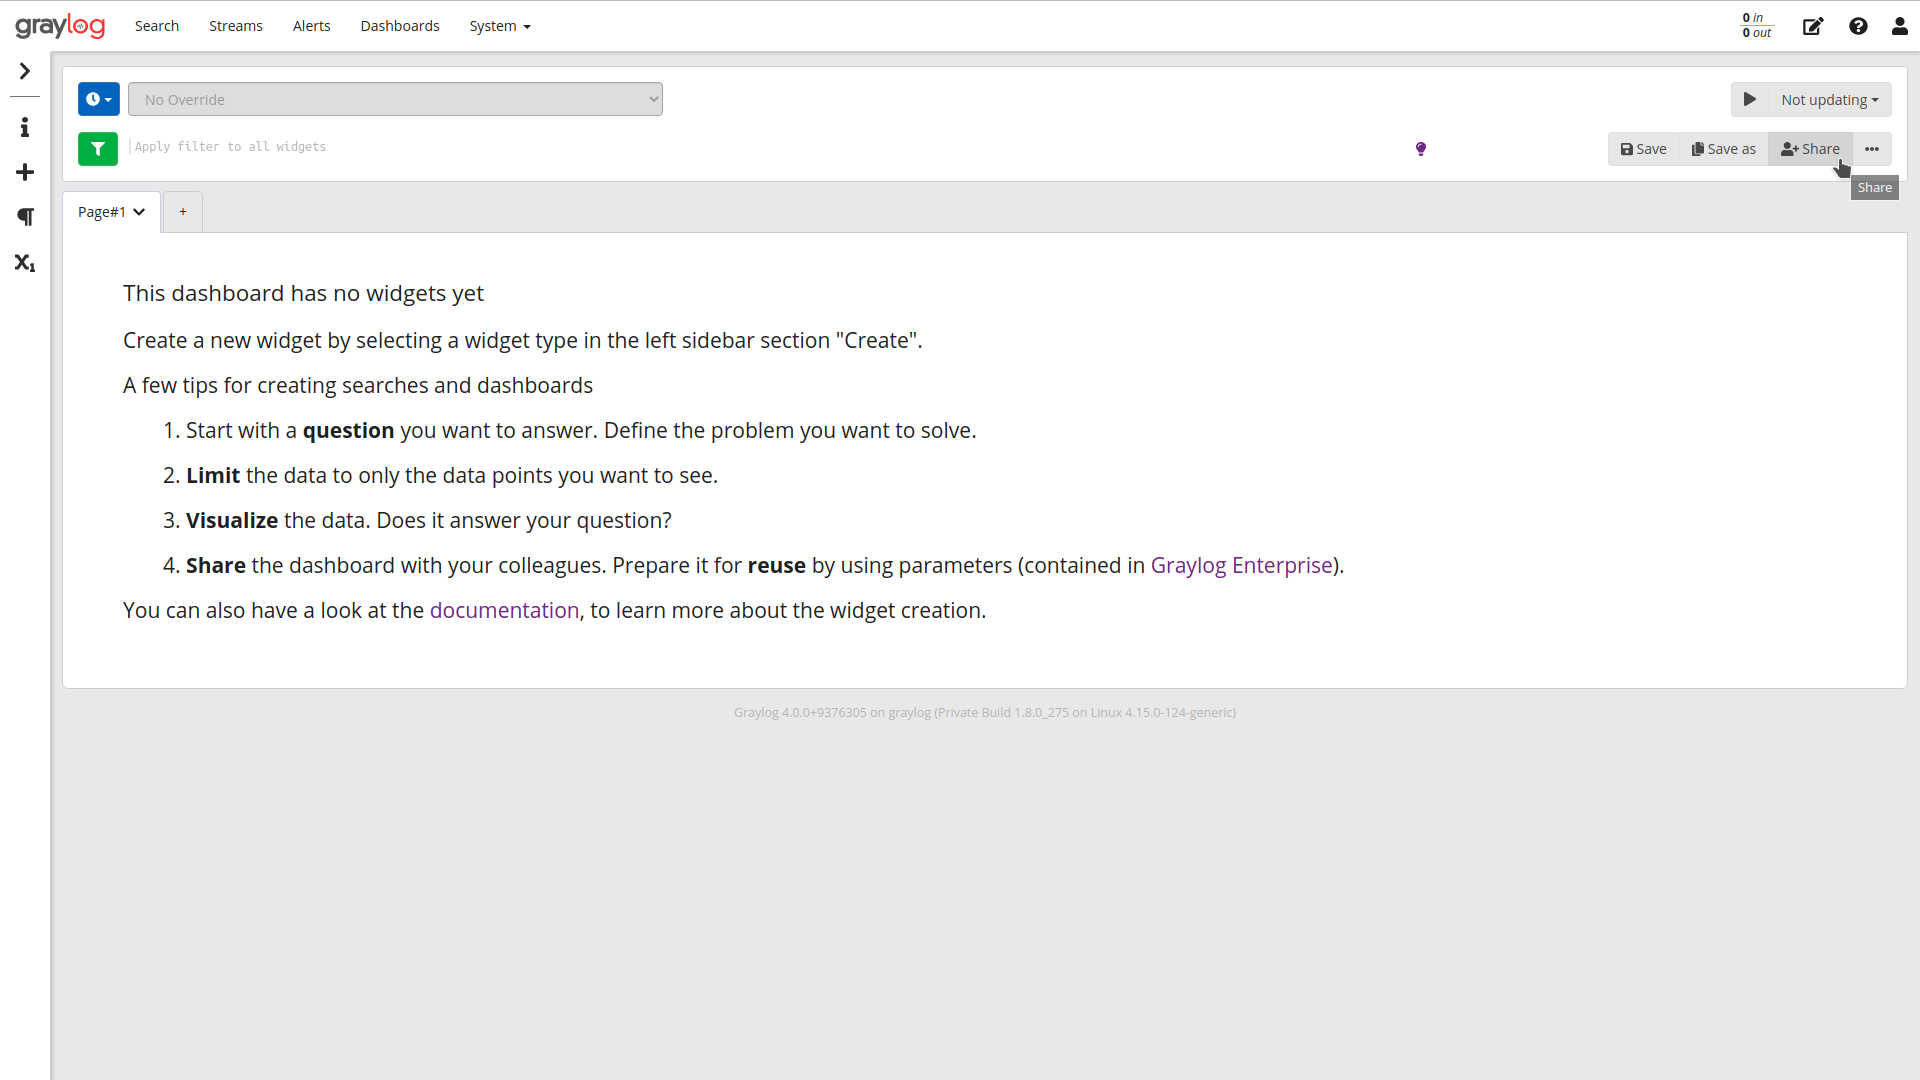Open the dashboard Description sidebar panel

click(x=24, y=127)
